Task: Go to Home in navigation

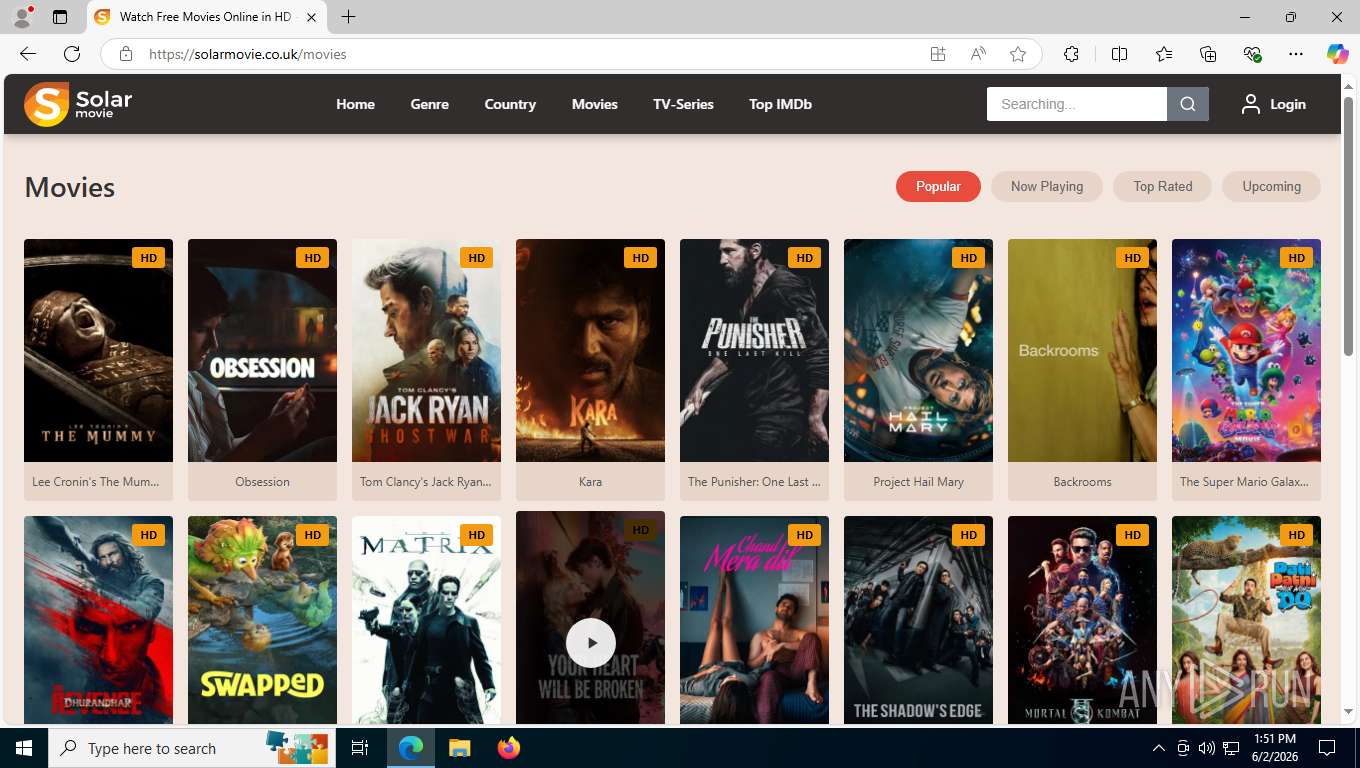Action: [x=355, y=104]
